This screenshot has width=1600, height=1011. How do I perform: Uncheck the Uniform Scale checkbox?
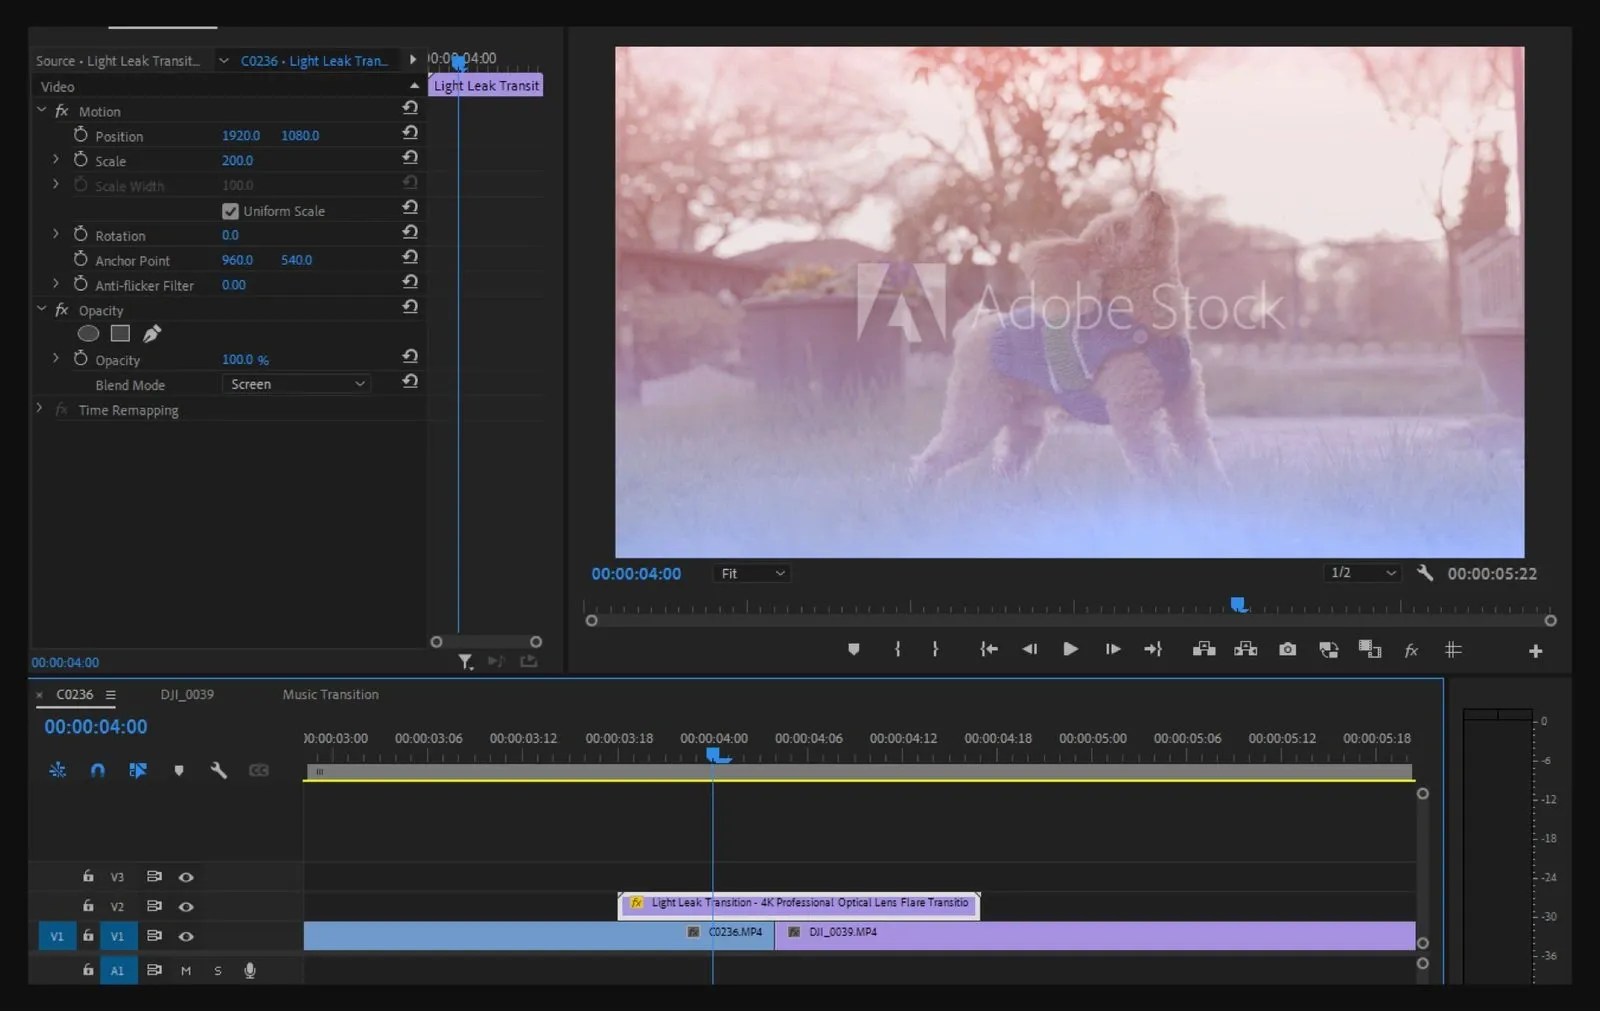click(x=231, y=210)
